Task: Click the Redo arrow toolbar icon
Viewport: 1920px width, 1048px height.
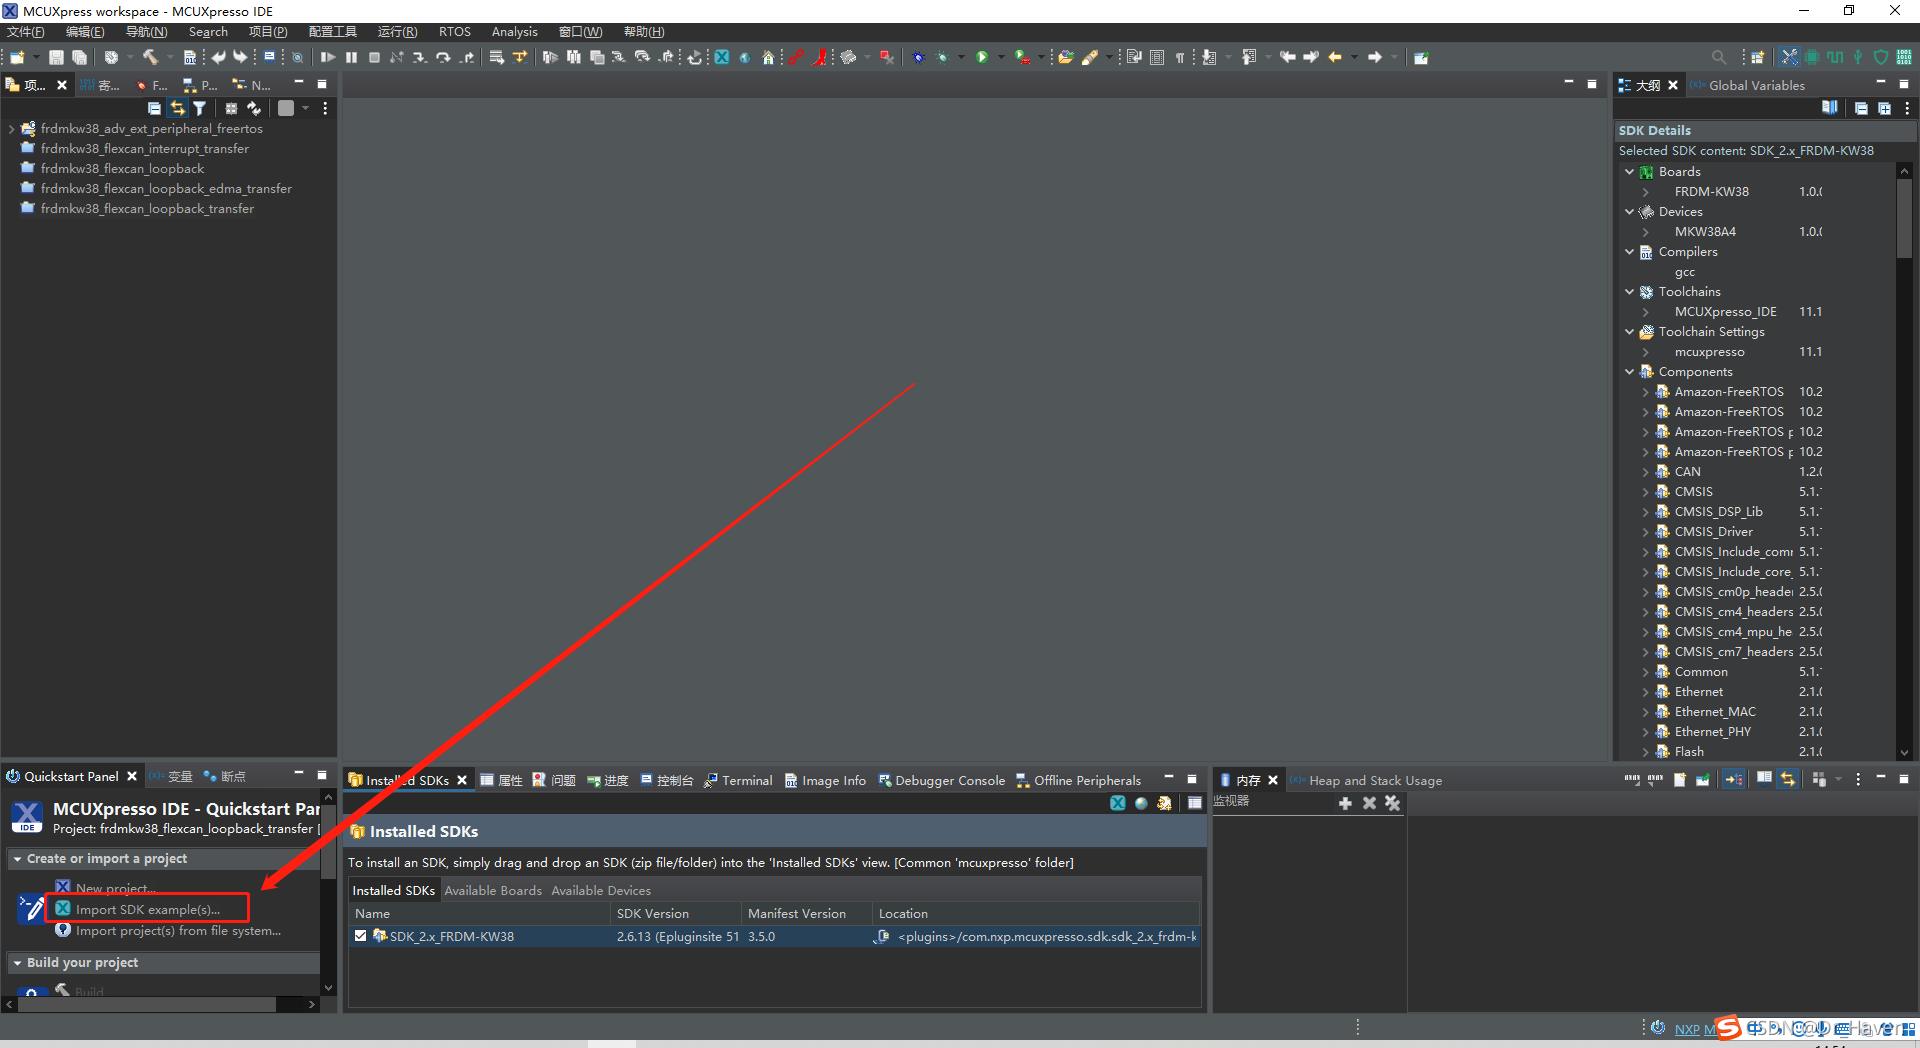Action: [x=240, y=57]
